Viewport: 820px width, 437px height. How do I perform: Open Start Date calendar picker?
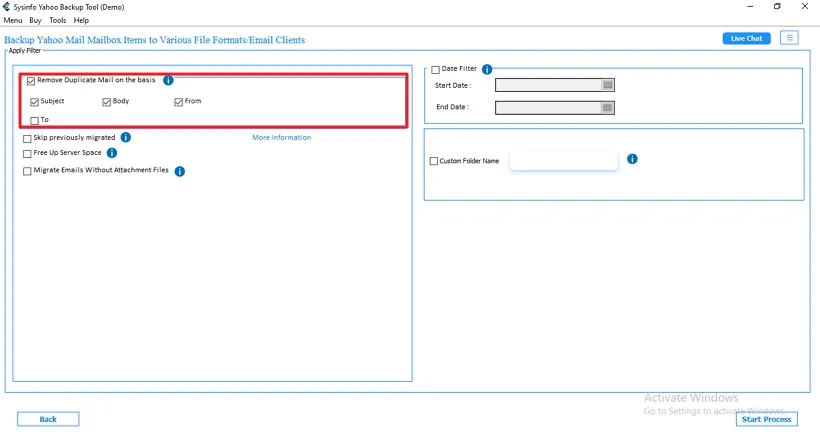[x=607, y=85]
